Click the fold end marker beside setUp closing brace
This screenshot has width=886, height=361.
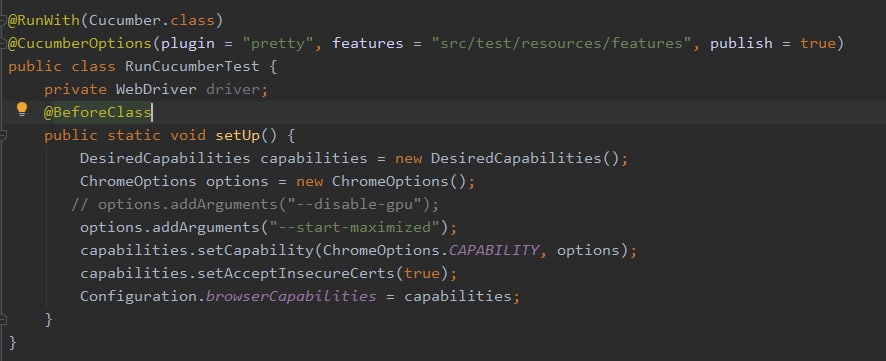(x=2, y=319)
